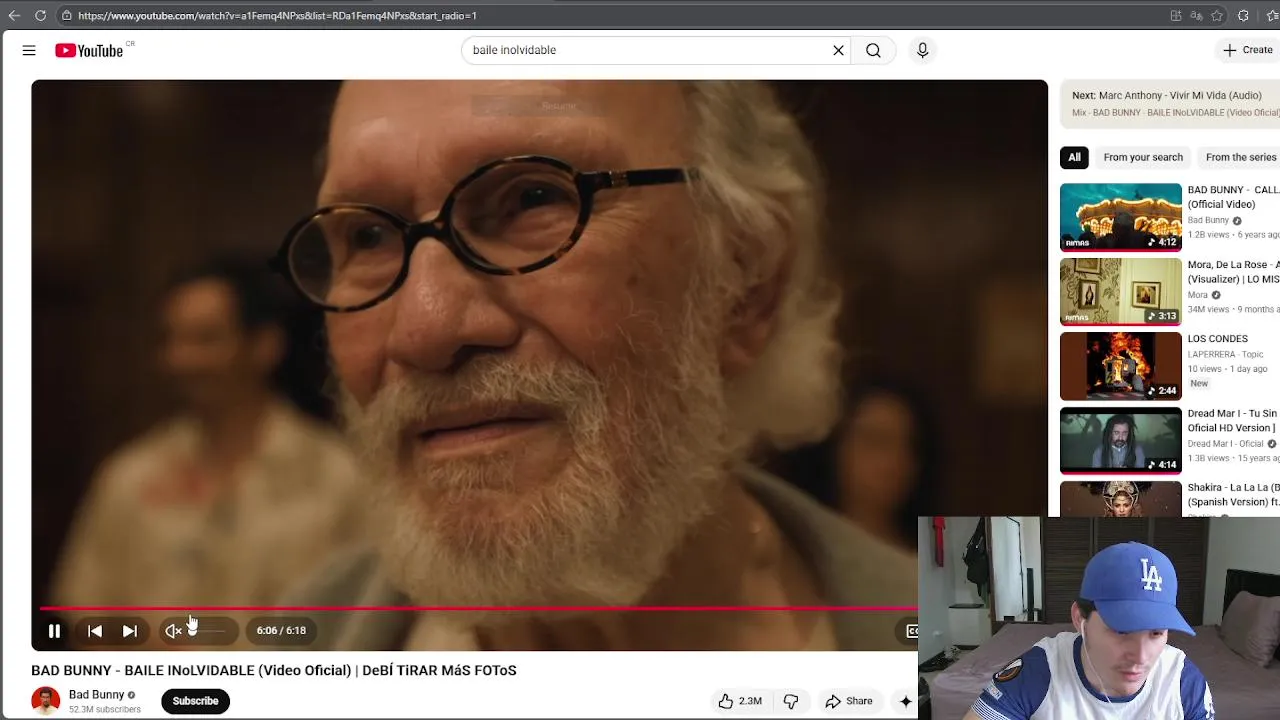Select the 'All' filter chip
Screen dimensions: 1280x720
(x=1074, y=157)
